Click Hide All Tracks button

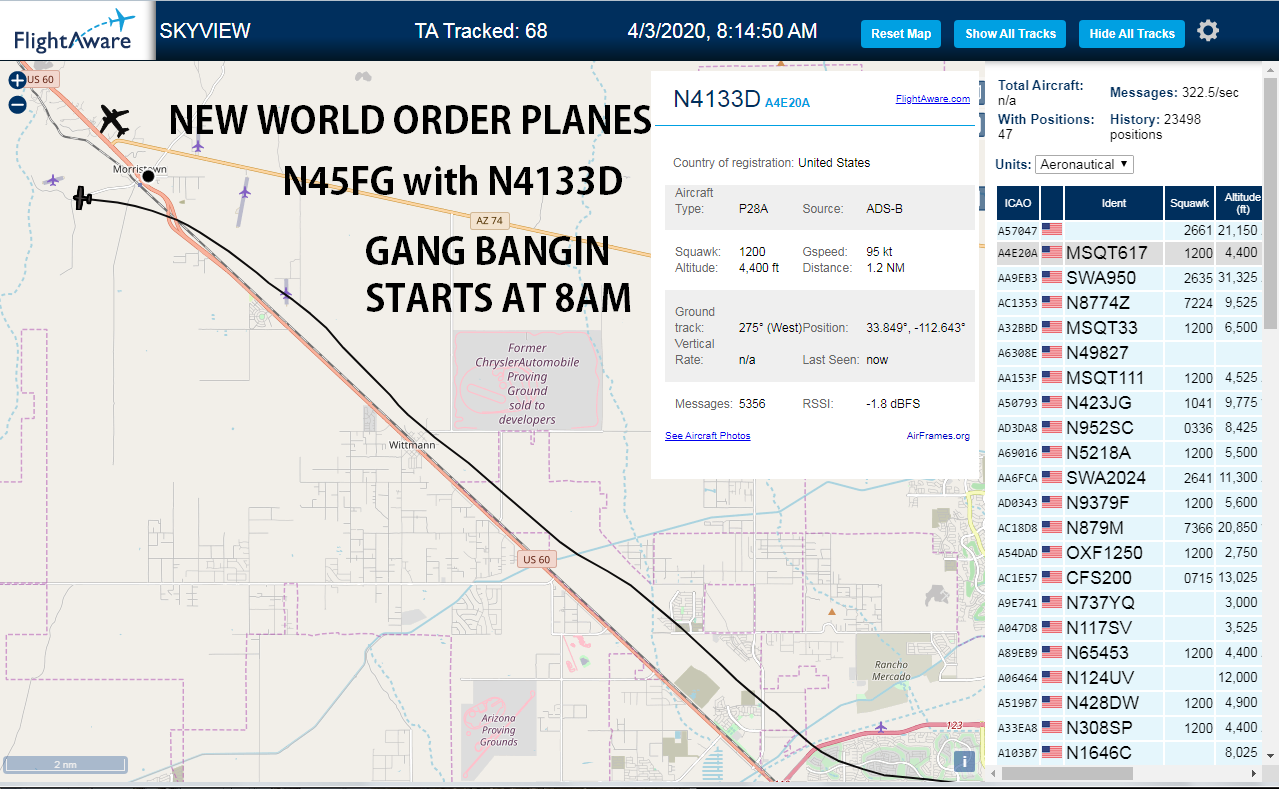(1132, 34)
